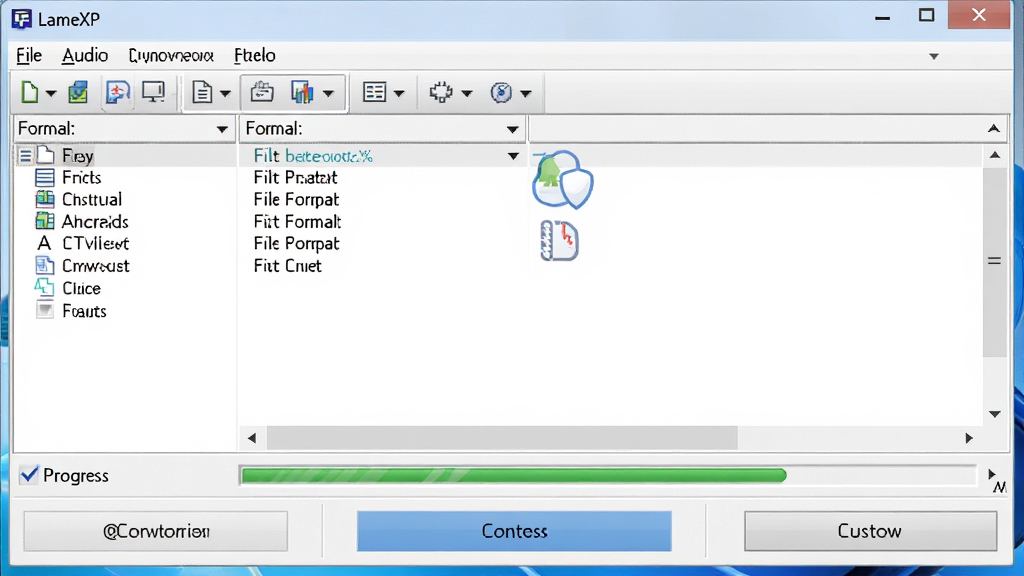
Task: Click the puzzle piece plugin icon
Action: coord(441,92)
